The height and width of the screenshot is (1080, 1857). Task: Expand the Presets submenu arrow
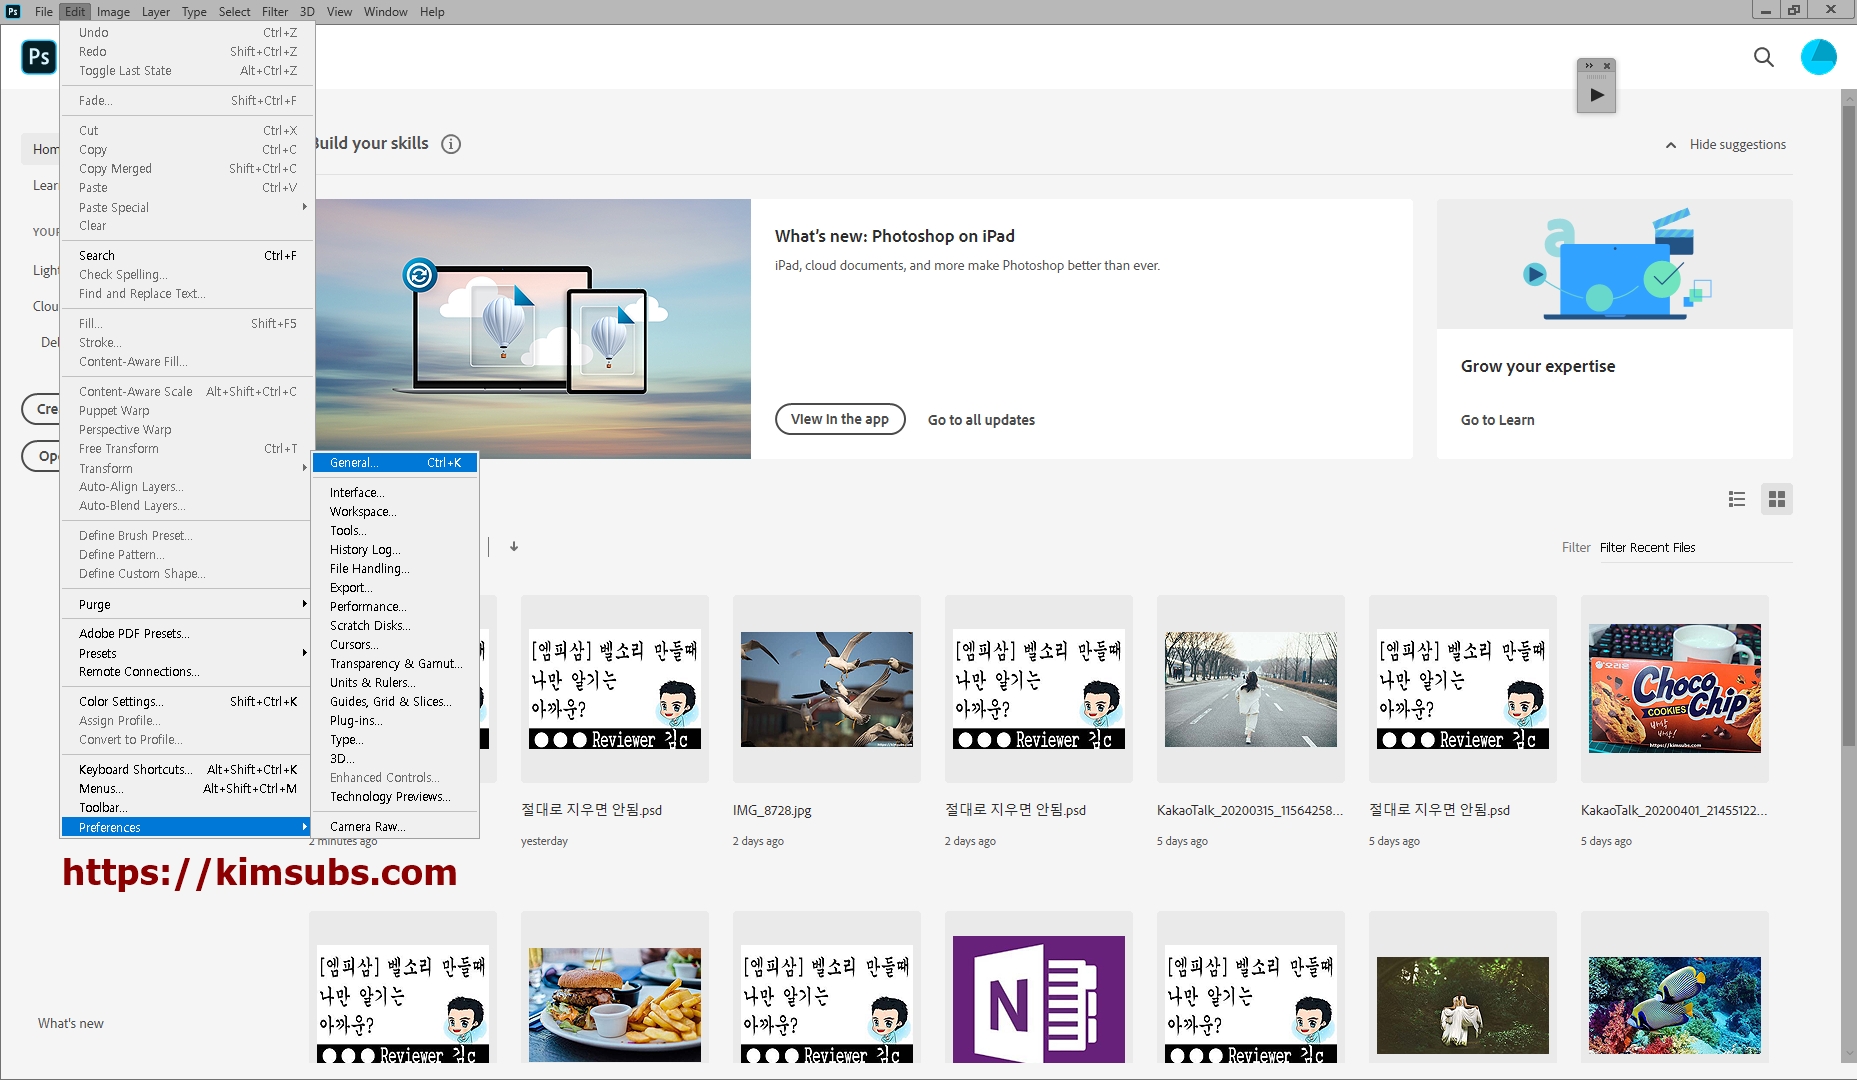304,653
